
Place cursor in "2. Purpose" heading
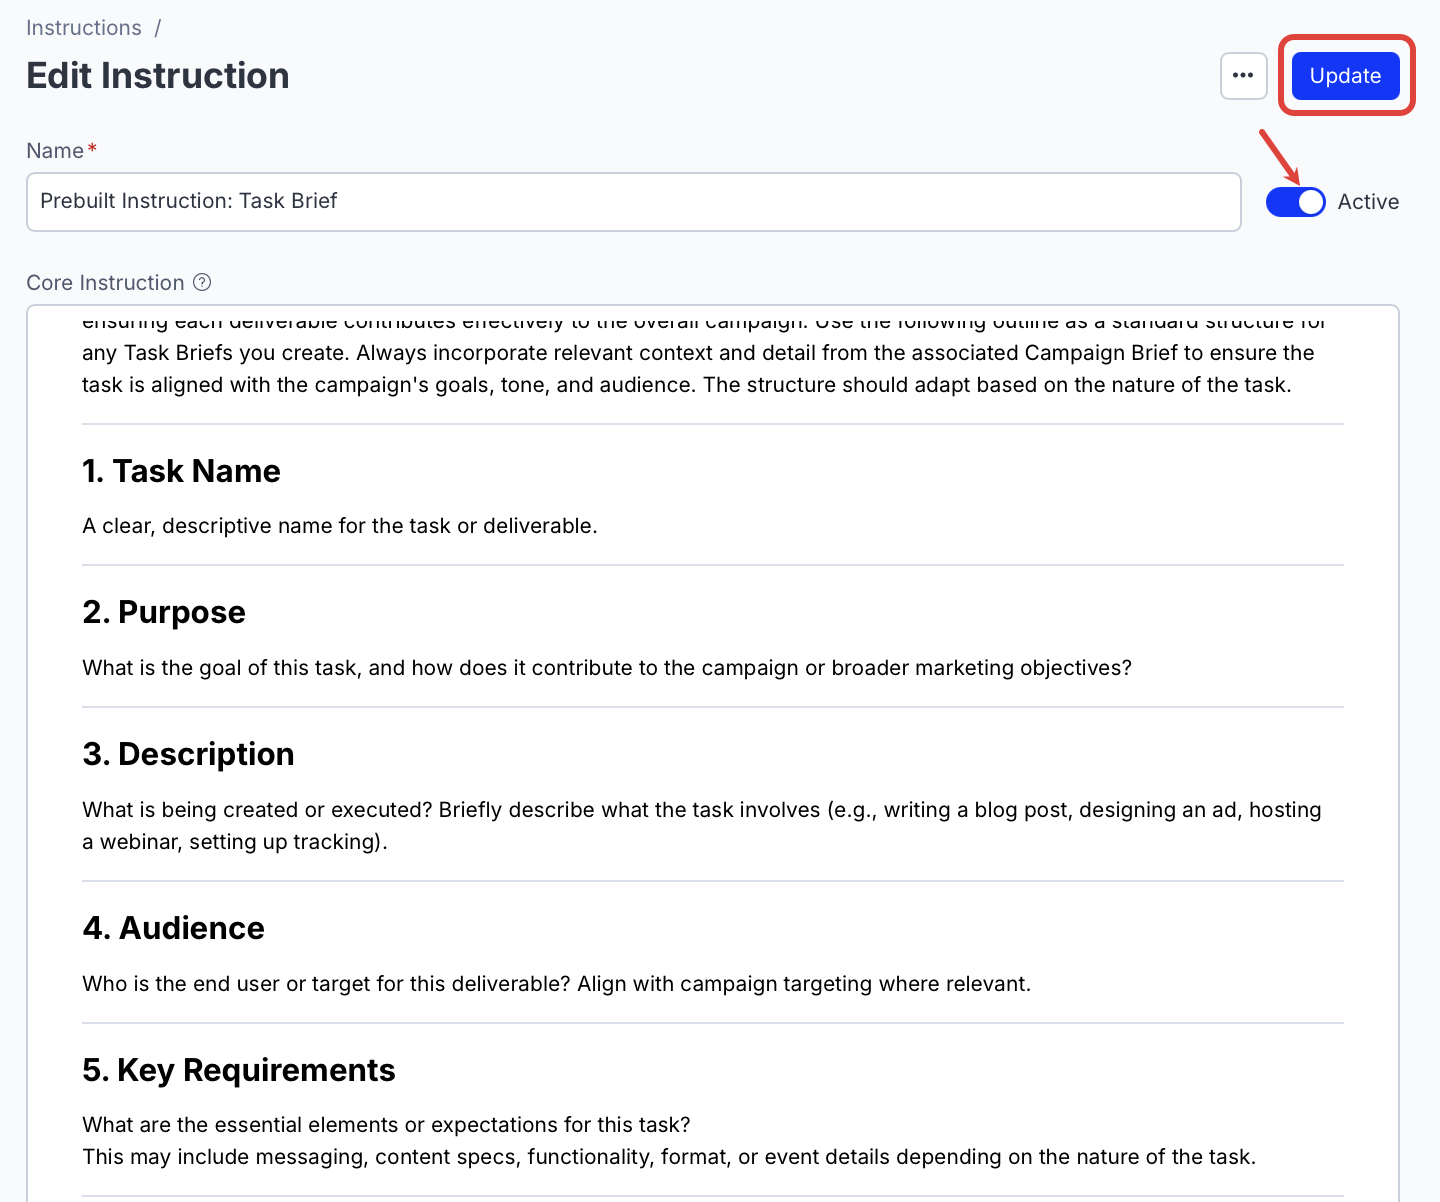[x=164, y=612]
